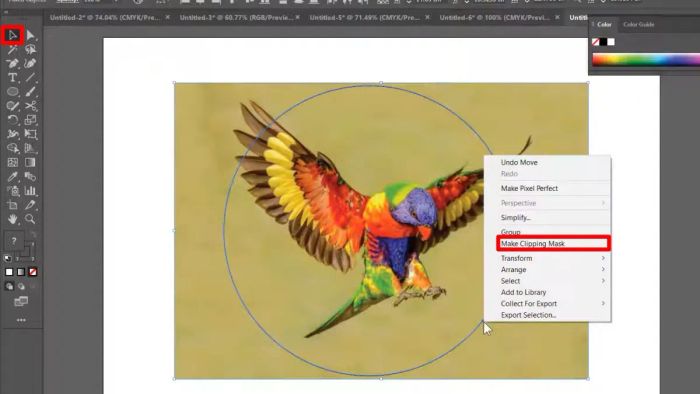Select the Column Graph tool

click(x=30, y=191)
